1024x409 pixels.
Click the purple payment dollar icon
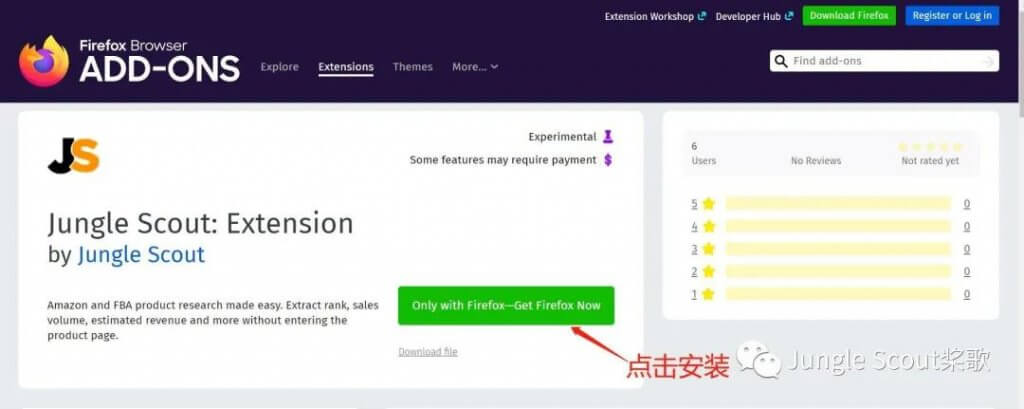pyautogui.click(x=608, y=159)
